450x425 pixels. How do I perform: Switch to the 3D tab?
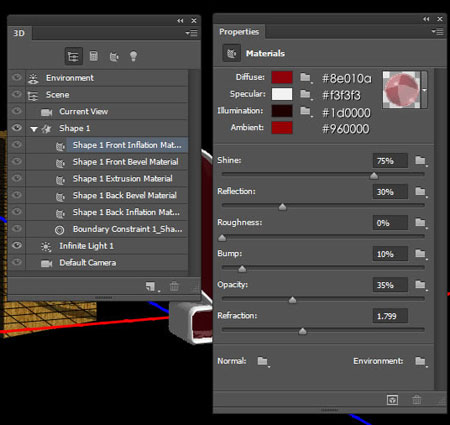click(x=19, y=33)
